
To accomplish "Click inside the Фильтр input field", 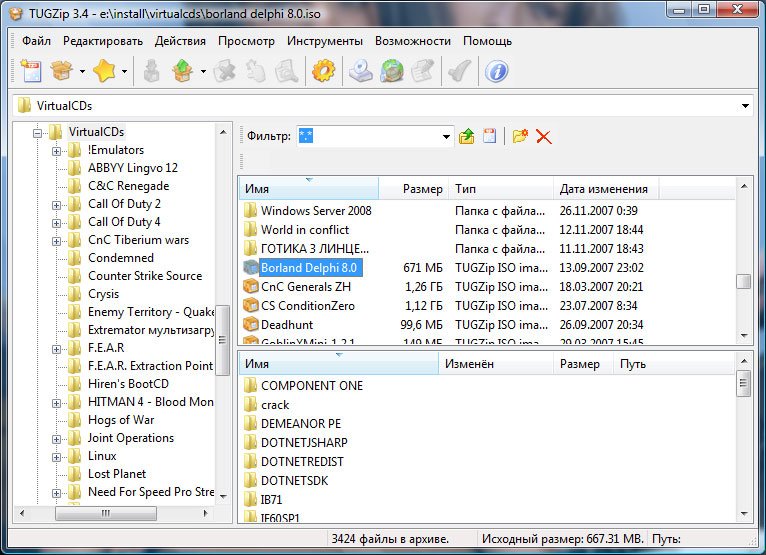I will [368, 136].
